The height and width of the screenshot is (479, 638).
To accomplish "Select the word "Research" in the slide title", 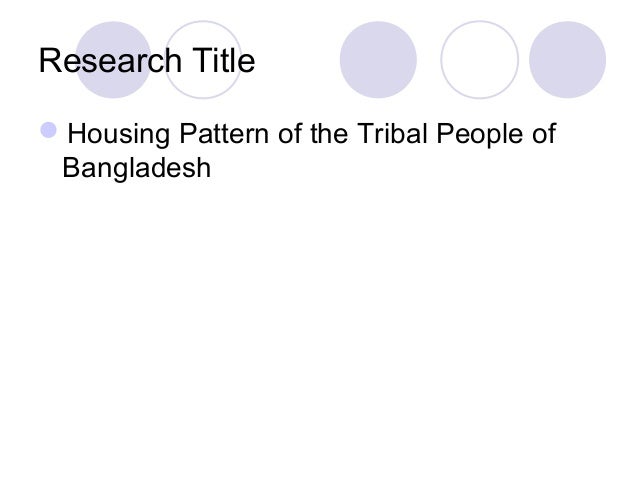I will 110,61.
